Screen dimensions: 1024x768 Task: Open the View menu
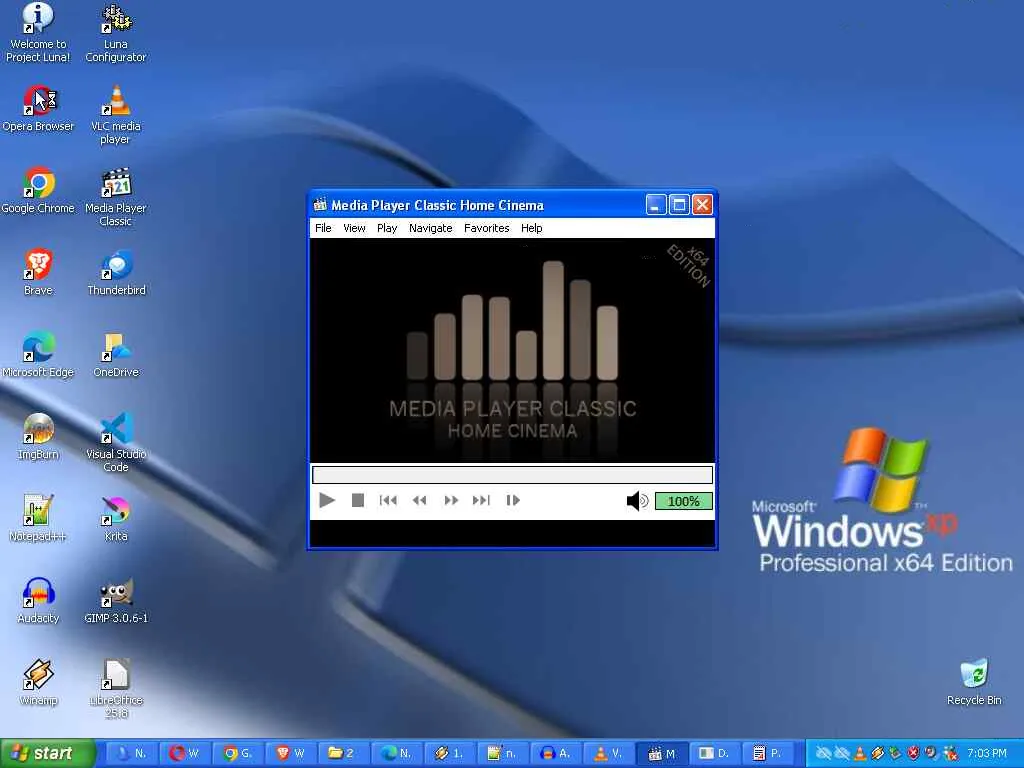pyautogui.click(x=355, y=228)
